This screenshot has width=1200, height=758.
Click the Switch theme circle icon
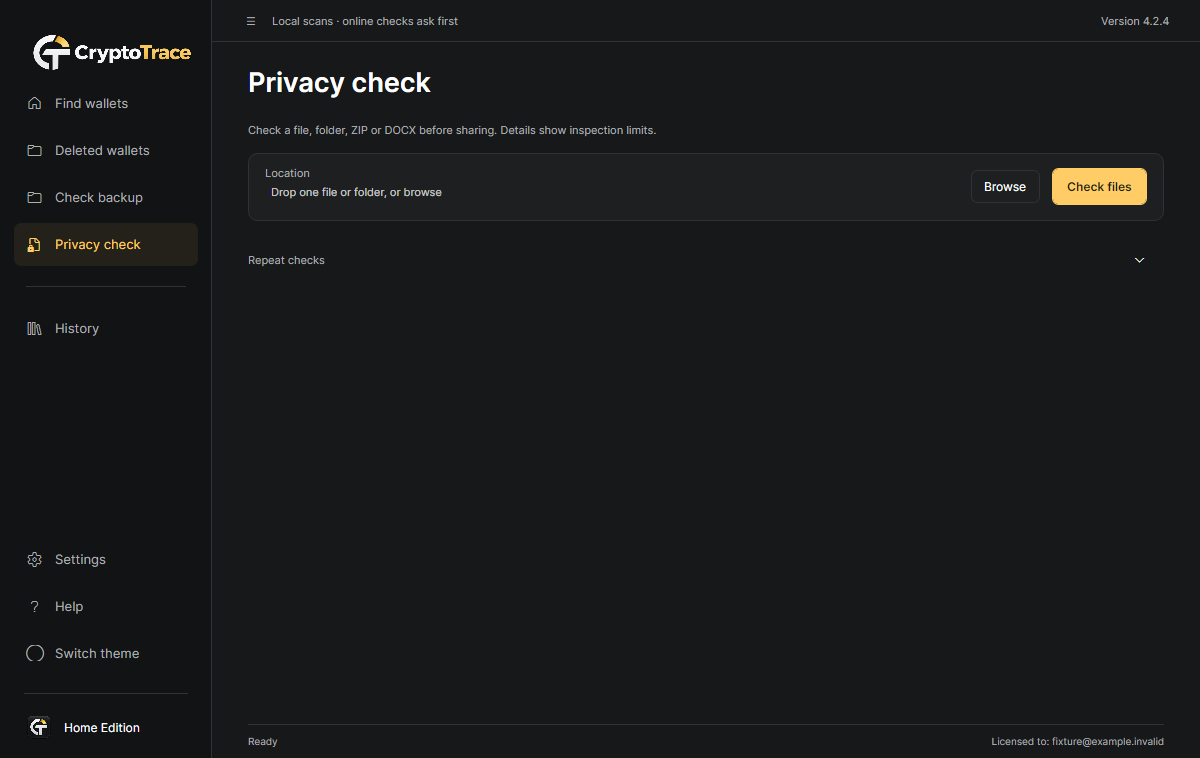click(x=35, y=653)
